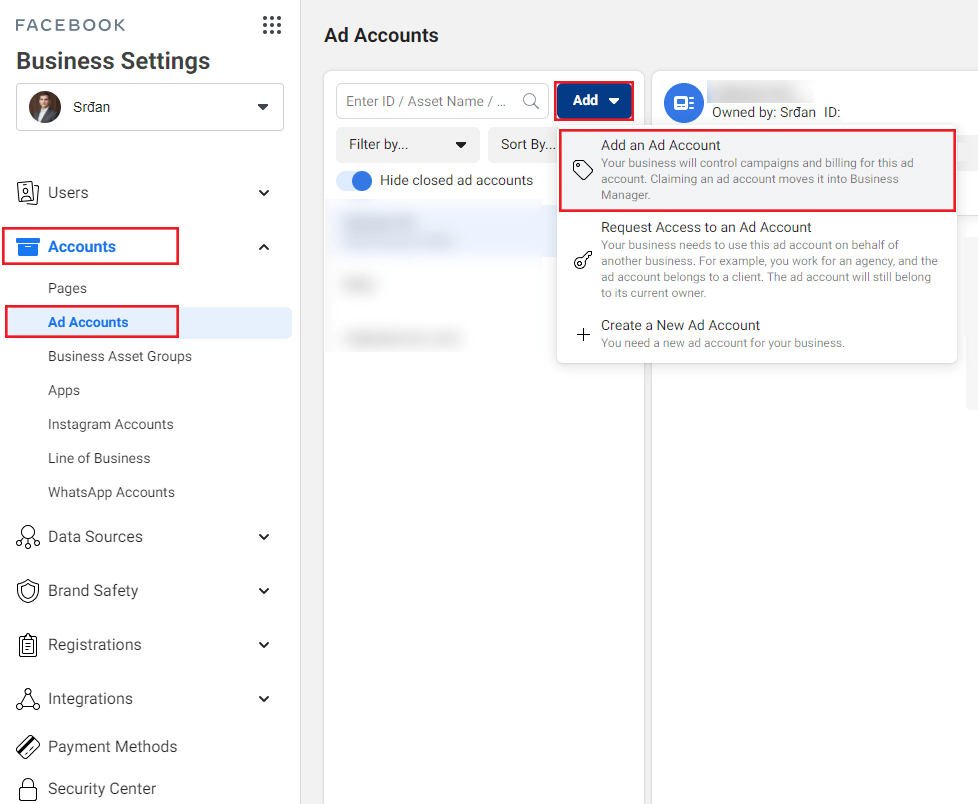Click the Data Sources nodes icon
Screen dimensions: 978x804
pos(27,537)
